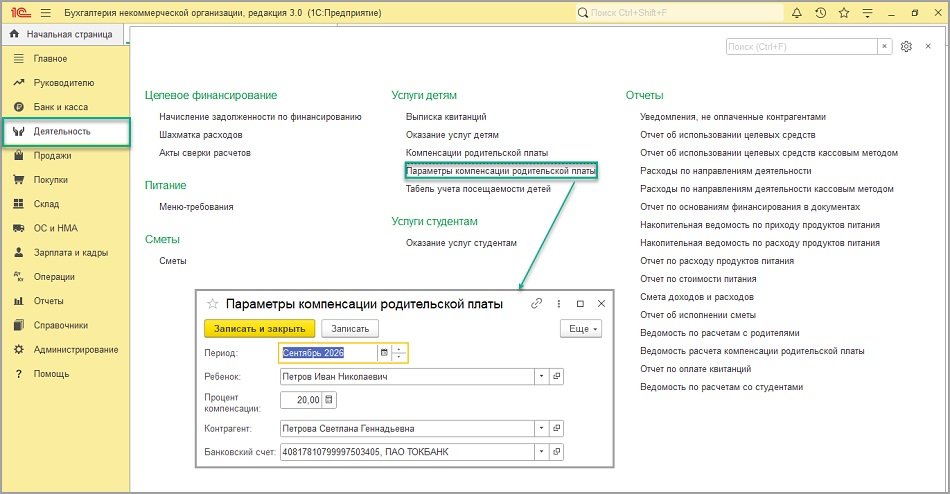Expand the Ребенок dropdown list

click(x=542, y=376)
